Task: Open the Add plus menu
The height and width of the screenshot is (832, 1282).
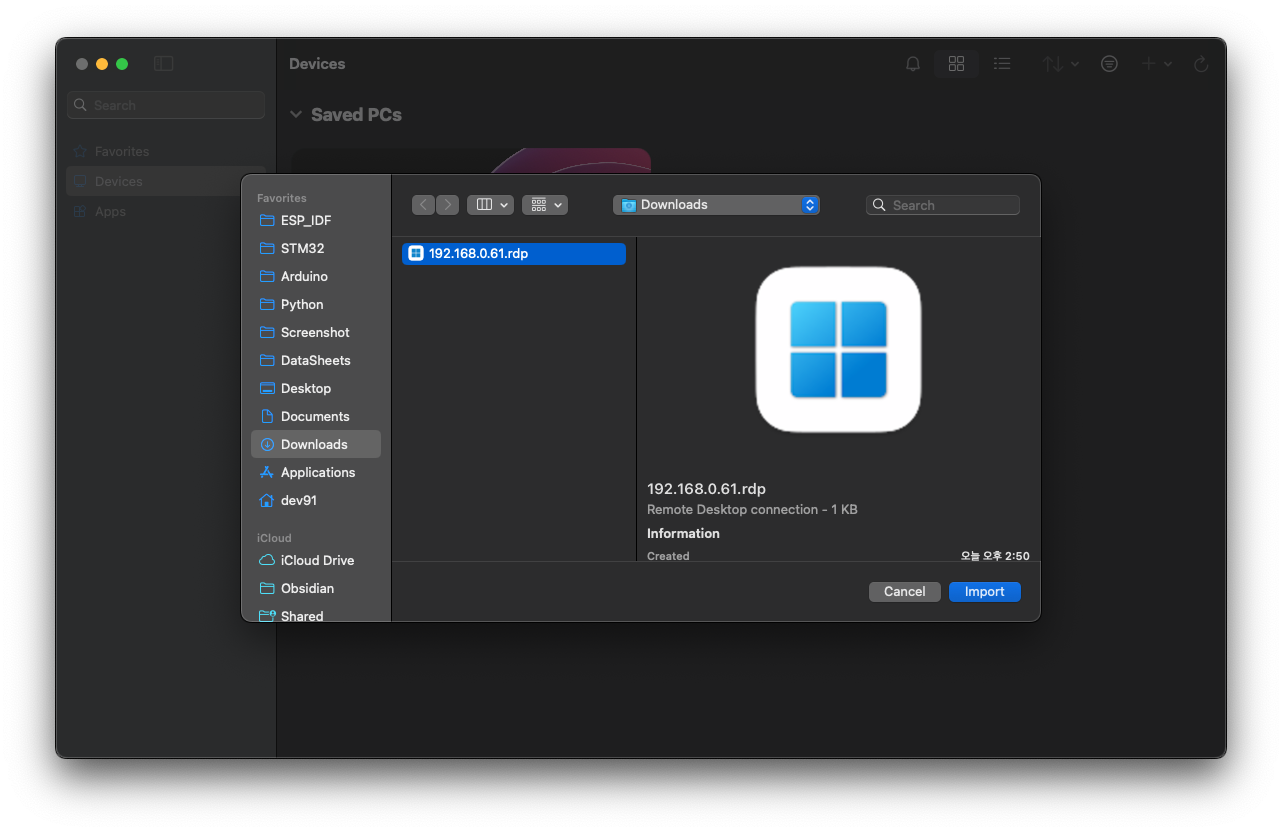Action: coord(1157,64)
